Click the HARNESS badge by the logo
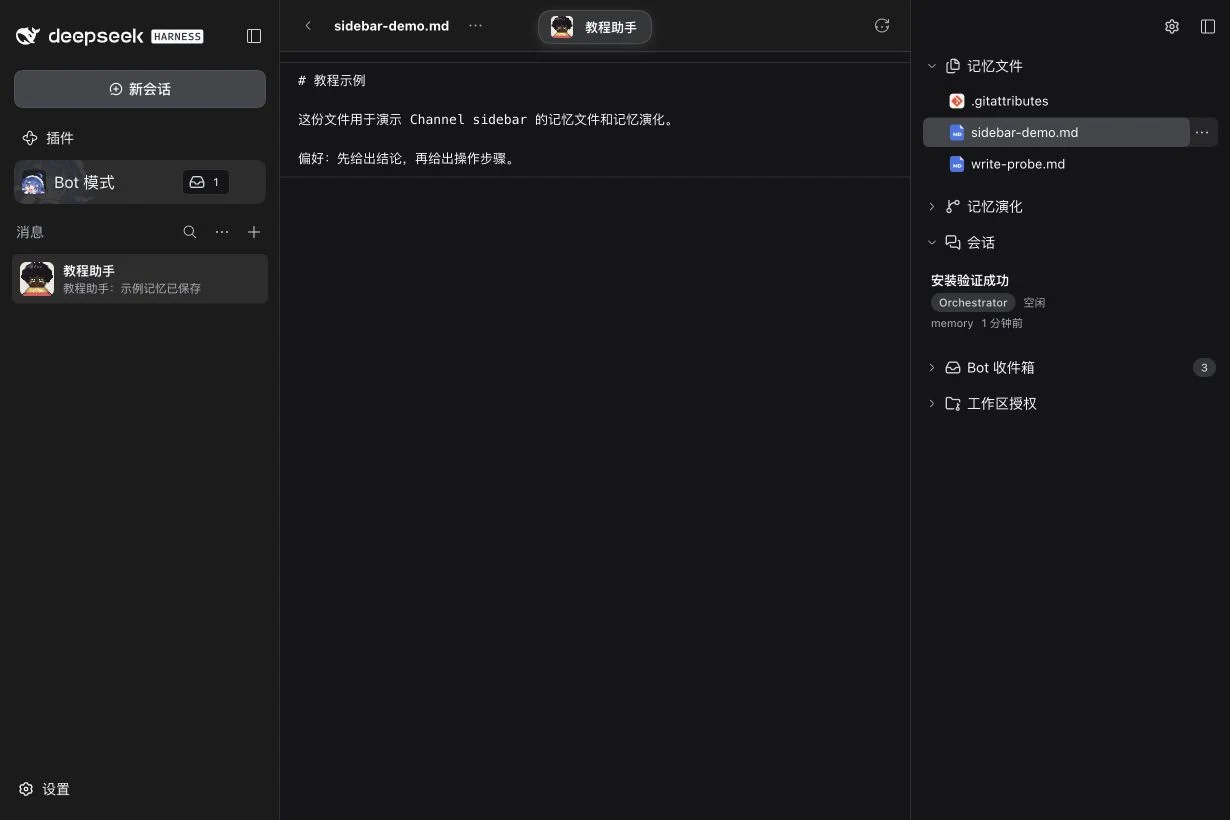The image size is (1230, 820). [x=177, y=36]
